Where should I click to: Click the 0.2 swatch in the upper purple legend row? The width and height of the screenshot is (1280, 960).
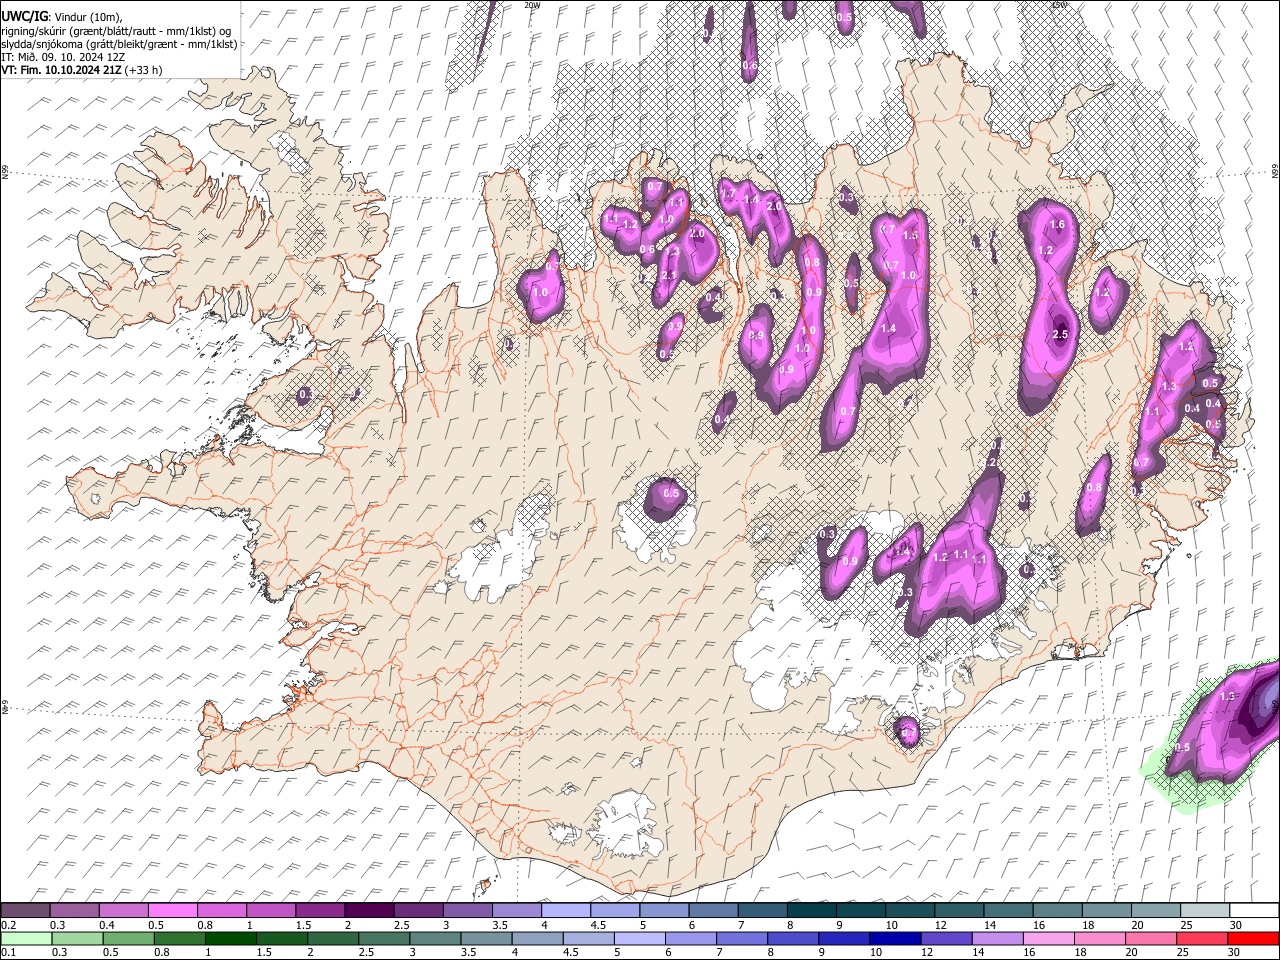pyautogui.click(x=25, y=910)
